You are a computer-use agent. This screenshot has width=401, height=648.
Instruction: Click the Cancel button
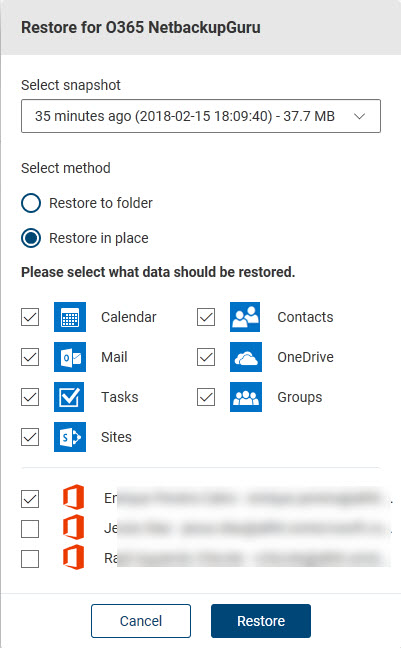[141, 621]
